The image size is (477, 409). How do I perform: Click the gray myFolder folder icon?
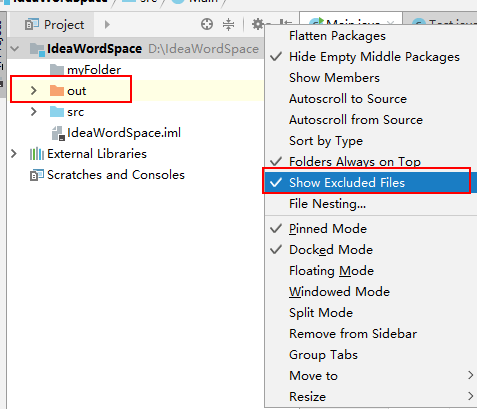(57, 70)
